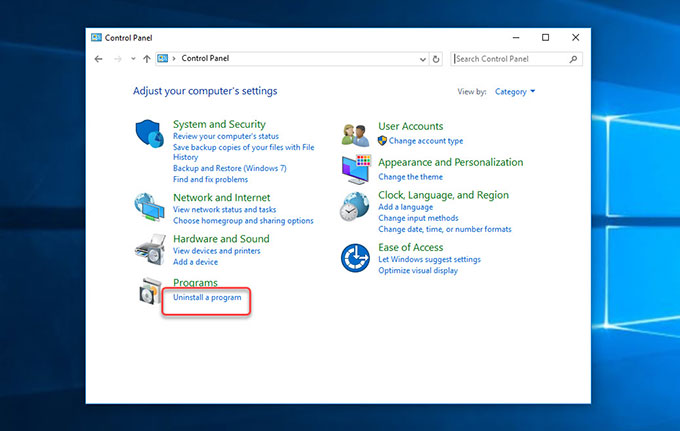Select Change input methods link
This screenshot has height=431, width=680.
coord(418,218)
